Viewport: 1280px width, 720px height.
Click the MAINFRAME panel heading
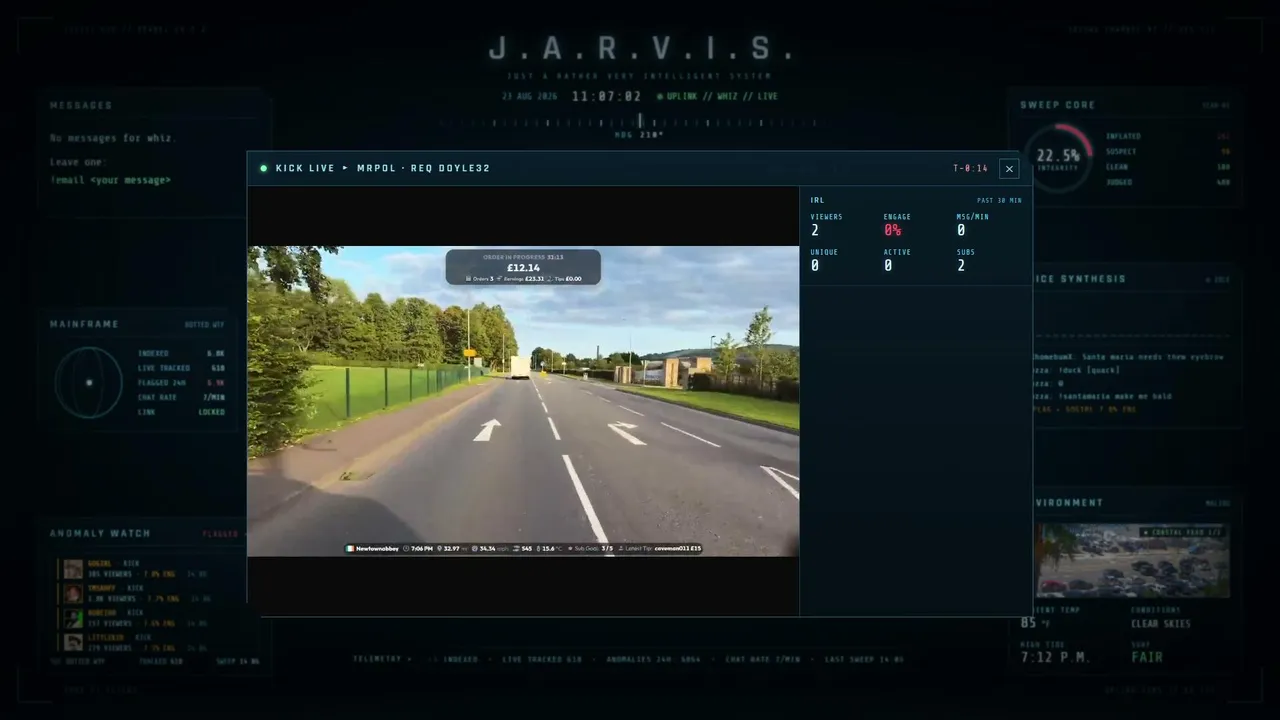coord(84,325)
